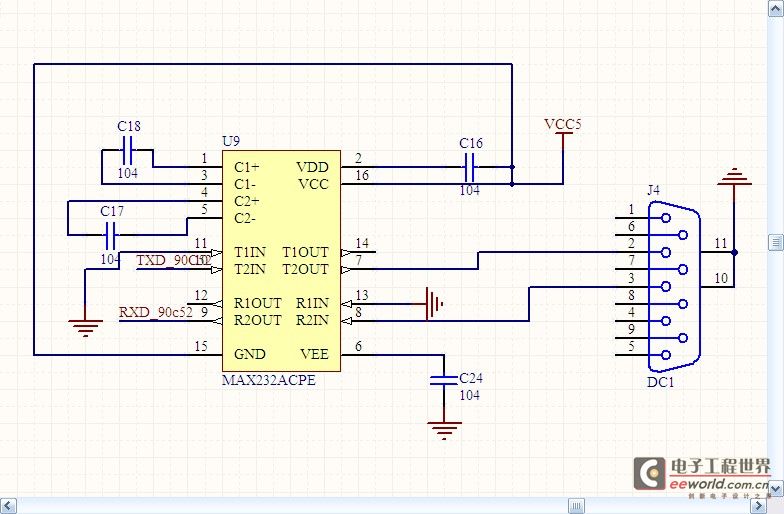This screenshot has height=514, width=784.
Task: Select the C16 designator text
Action: point(471,144)
